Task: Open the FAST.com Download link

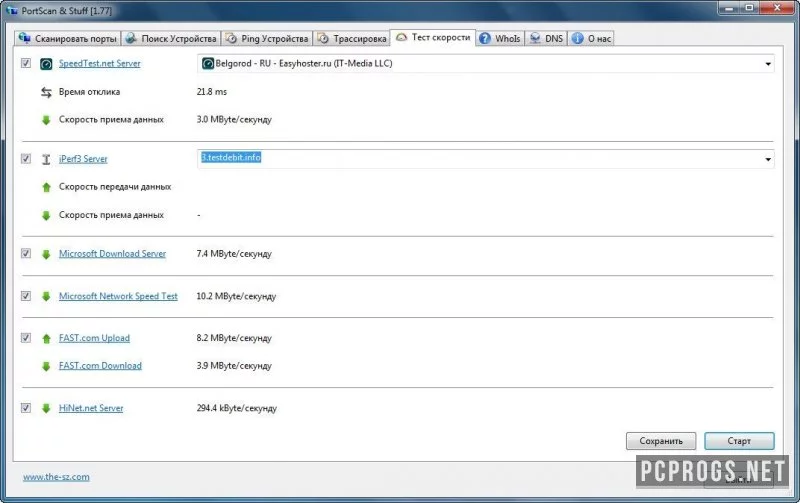Action: [x=100, y=366]
